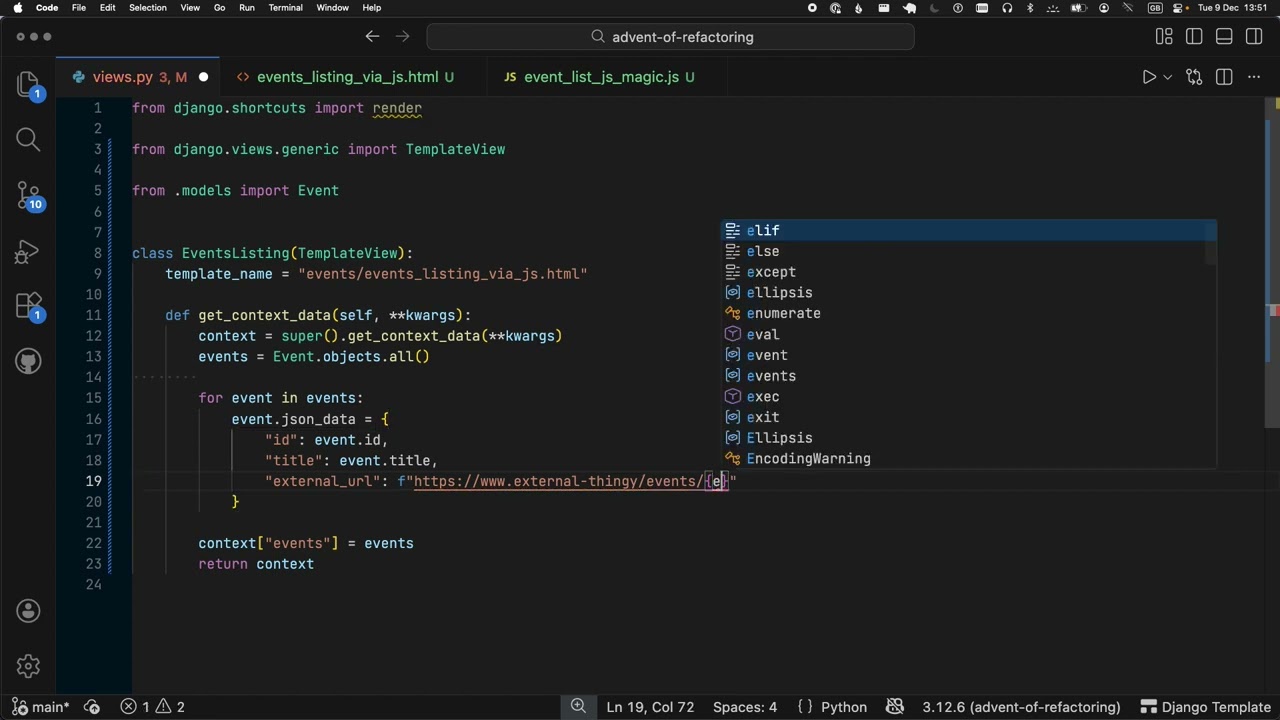Open the Run menu
Image resolution: width=1280 pixels, height=720 pixels.
[247, 8]
